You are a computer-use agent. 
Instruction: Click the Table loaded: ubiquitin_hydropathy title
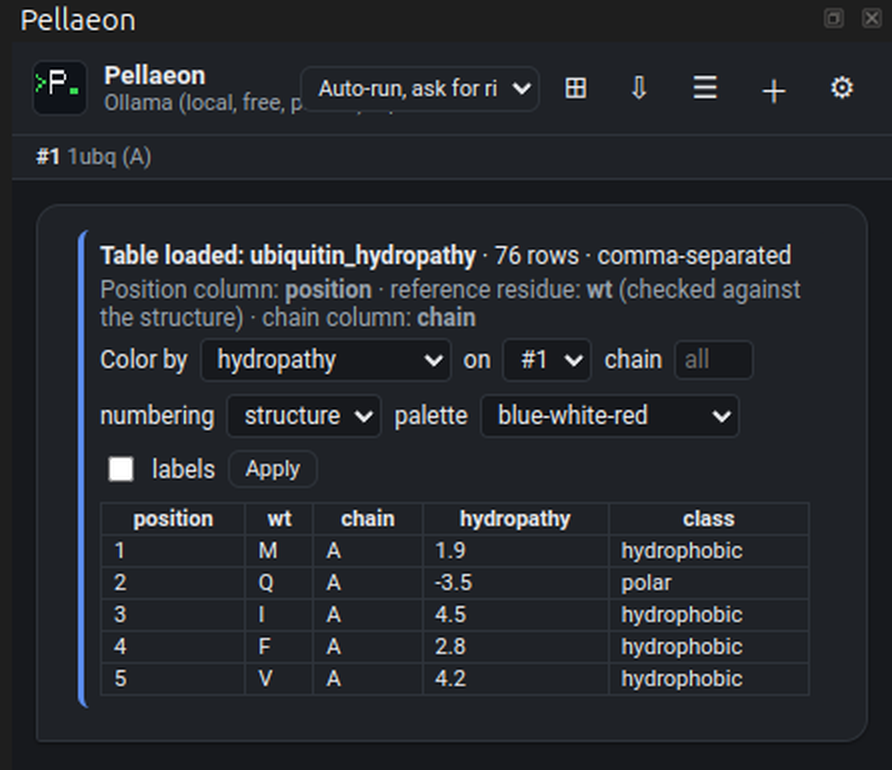click(x=288, y=256)
